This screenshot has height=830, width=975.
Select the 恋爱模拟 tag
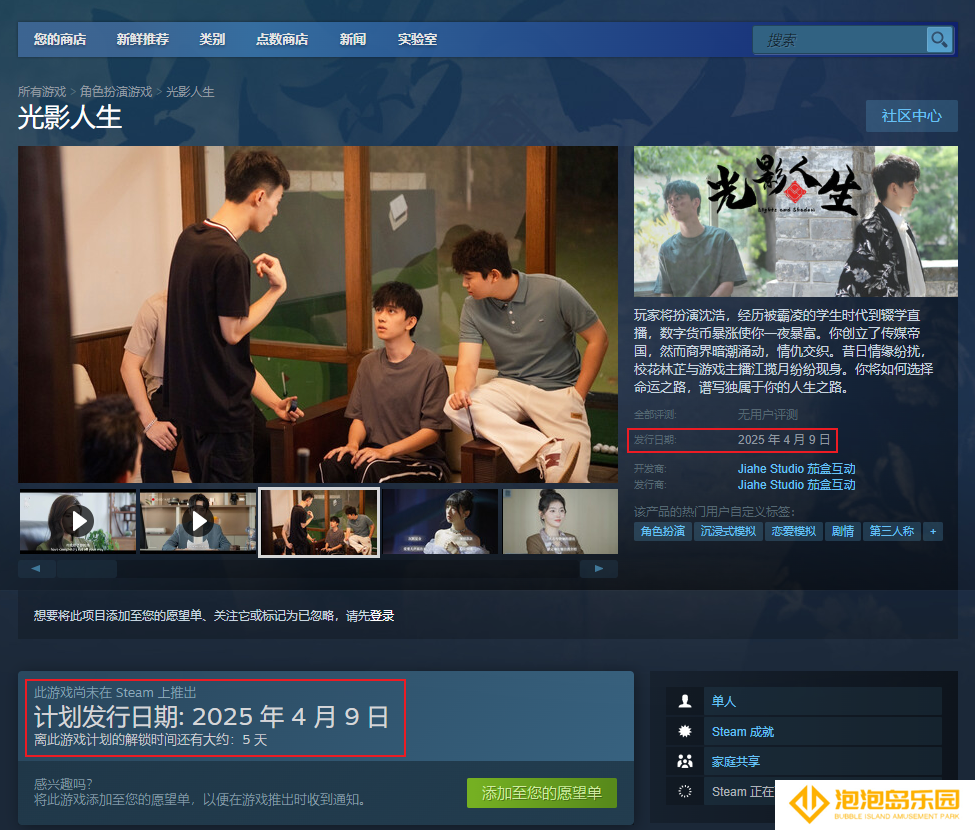coord(793,532)
